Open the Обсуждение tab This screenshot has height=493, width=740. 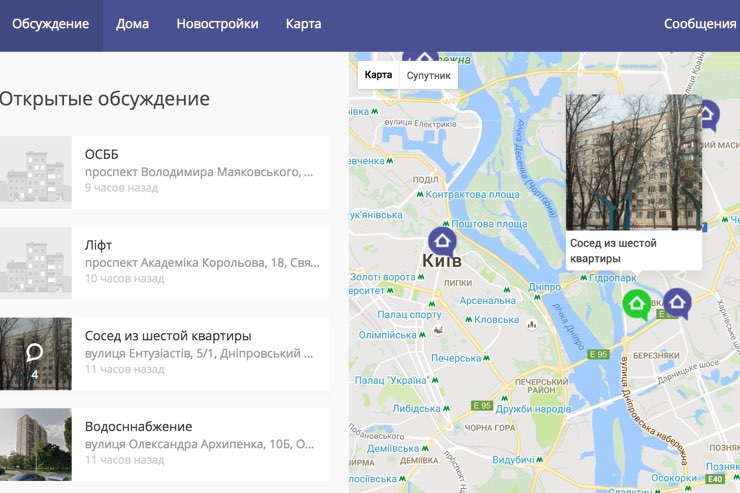pos(51,24)
